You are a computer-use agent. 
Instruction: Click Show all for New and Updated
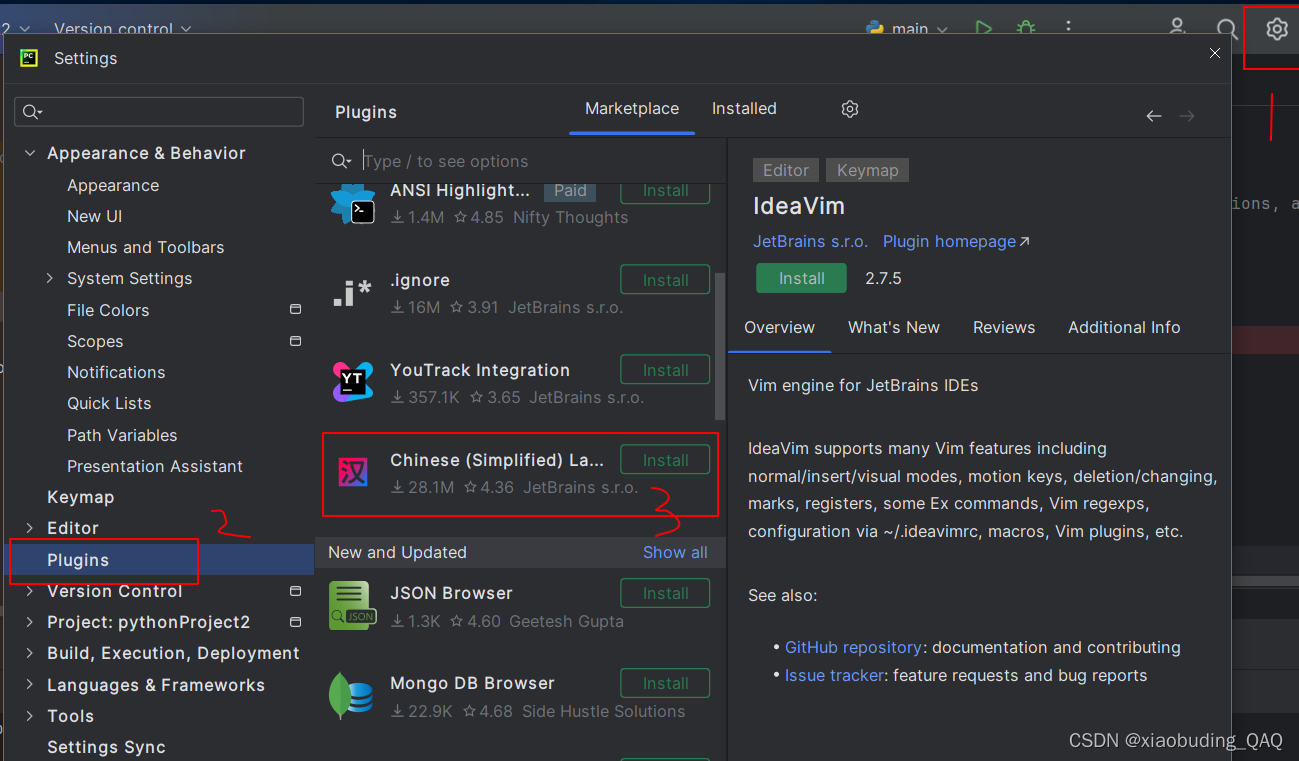coord(675,552)
